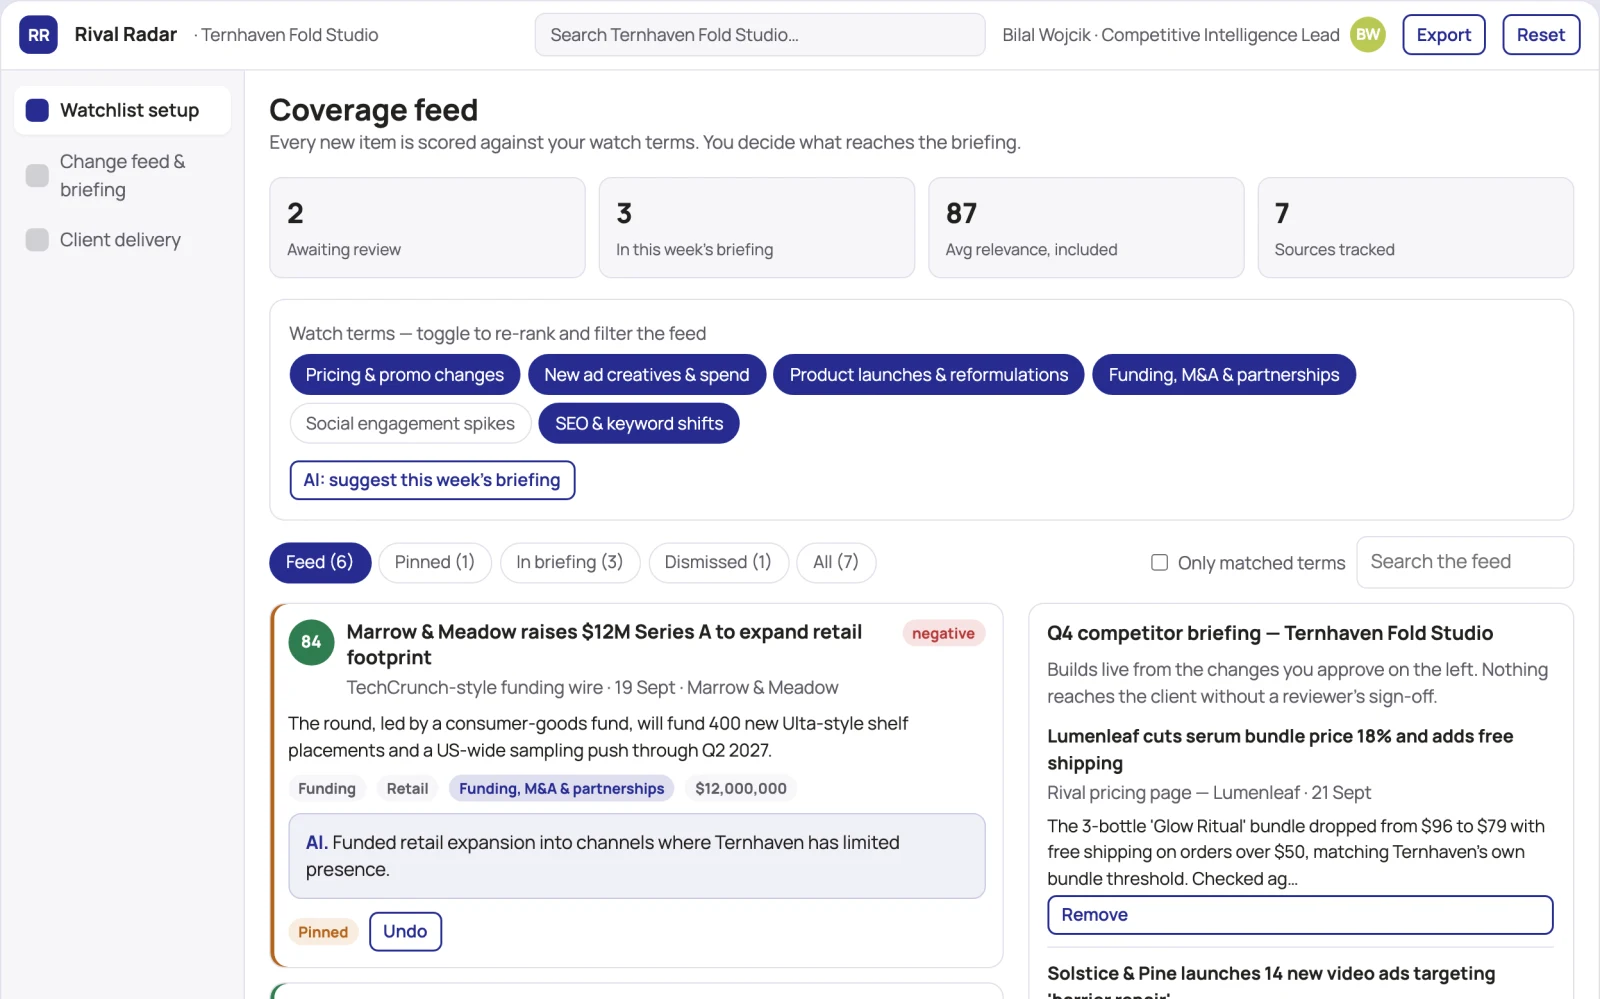Click the Avg relevance, included stat card
The width and height of the screenshot is (1600, 999).
coord(1086,228)
